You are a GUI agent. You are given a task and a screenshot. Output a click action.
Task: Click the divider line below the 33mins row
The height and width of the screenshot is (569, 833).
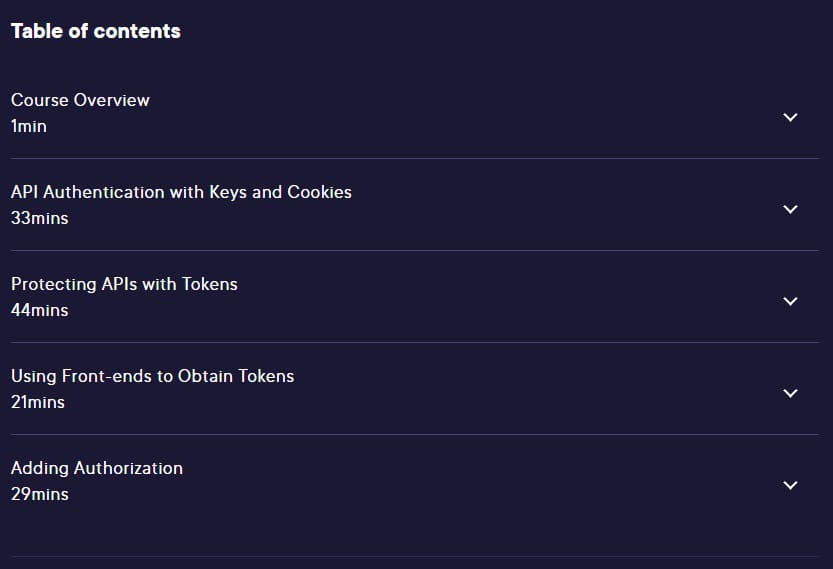click(x=415, y=250)
